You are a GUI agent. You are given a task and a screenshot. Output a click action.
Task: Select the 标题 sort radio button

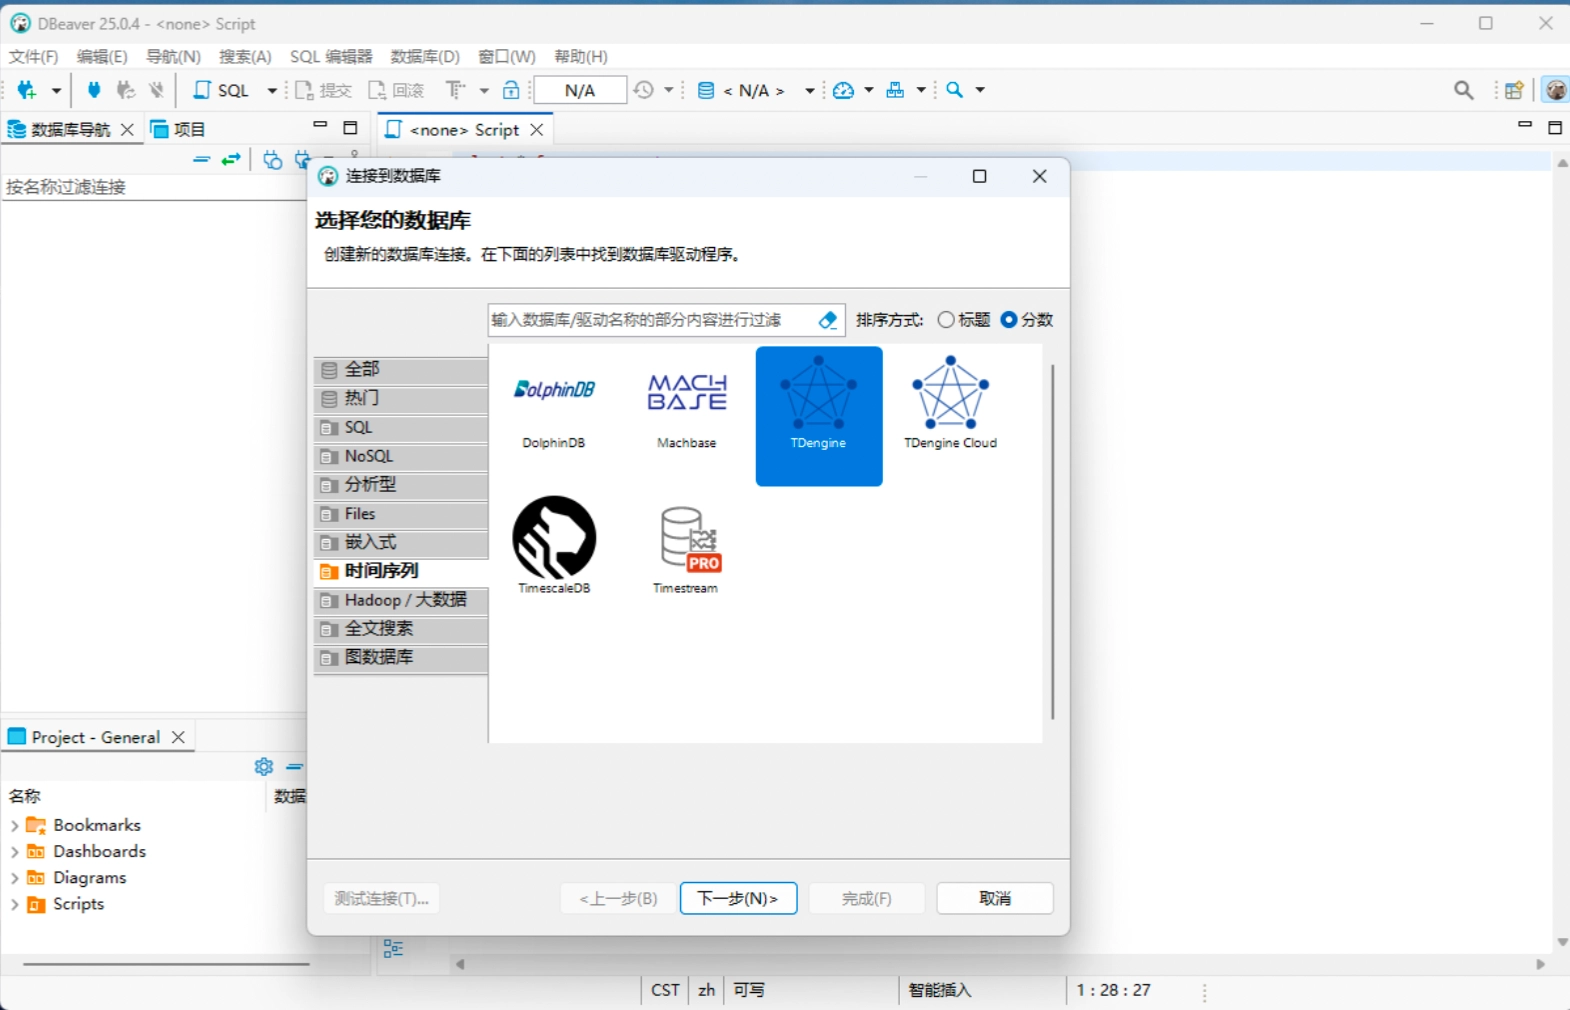tap(946, 320)
